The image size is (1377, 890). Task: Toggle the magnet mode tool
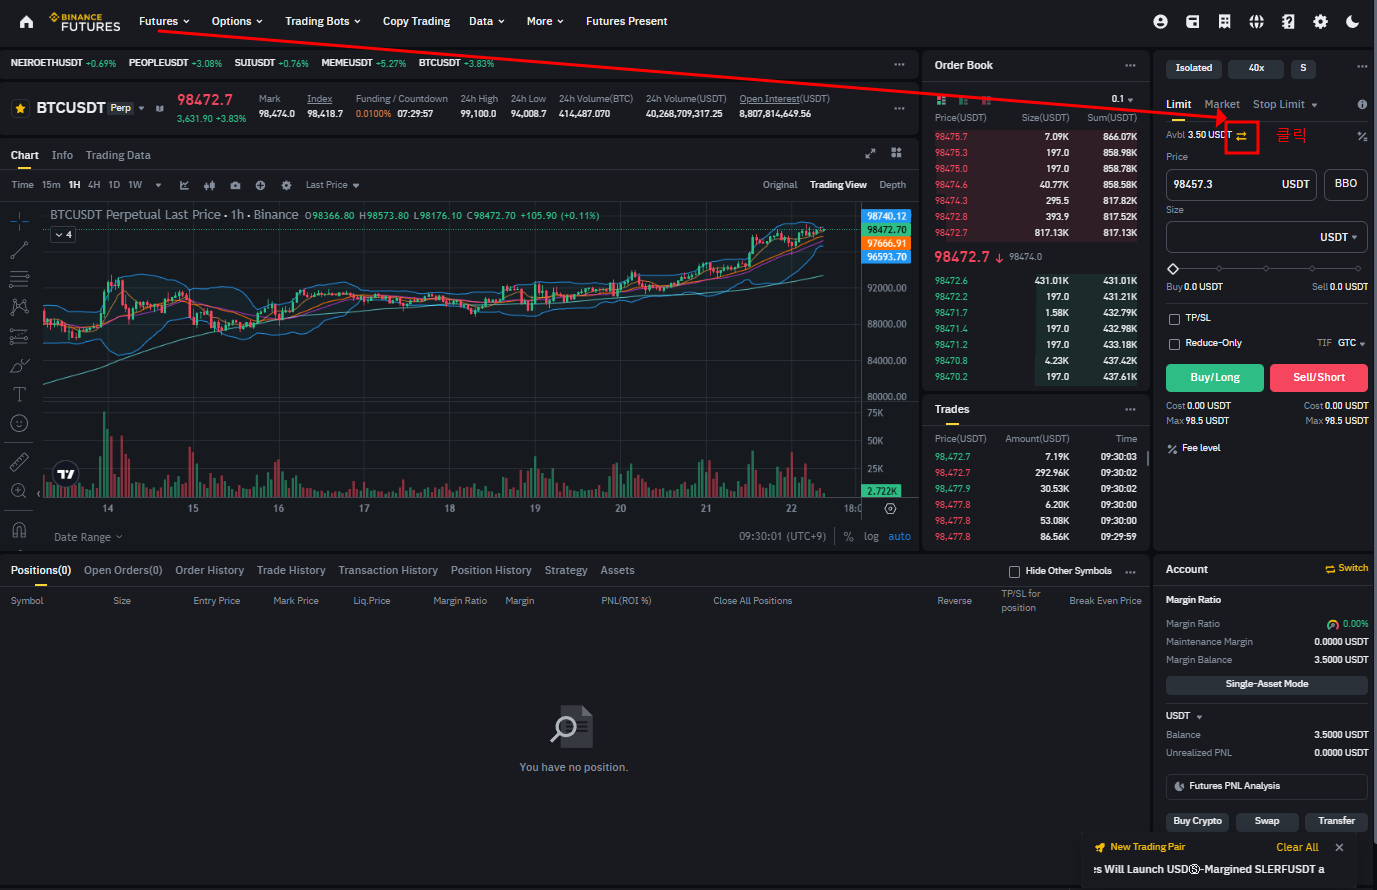(x=19, y=529)
